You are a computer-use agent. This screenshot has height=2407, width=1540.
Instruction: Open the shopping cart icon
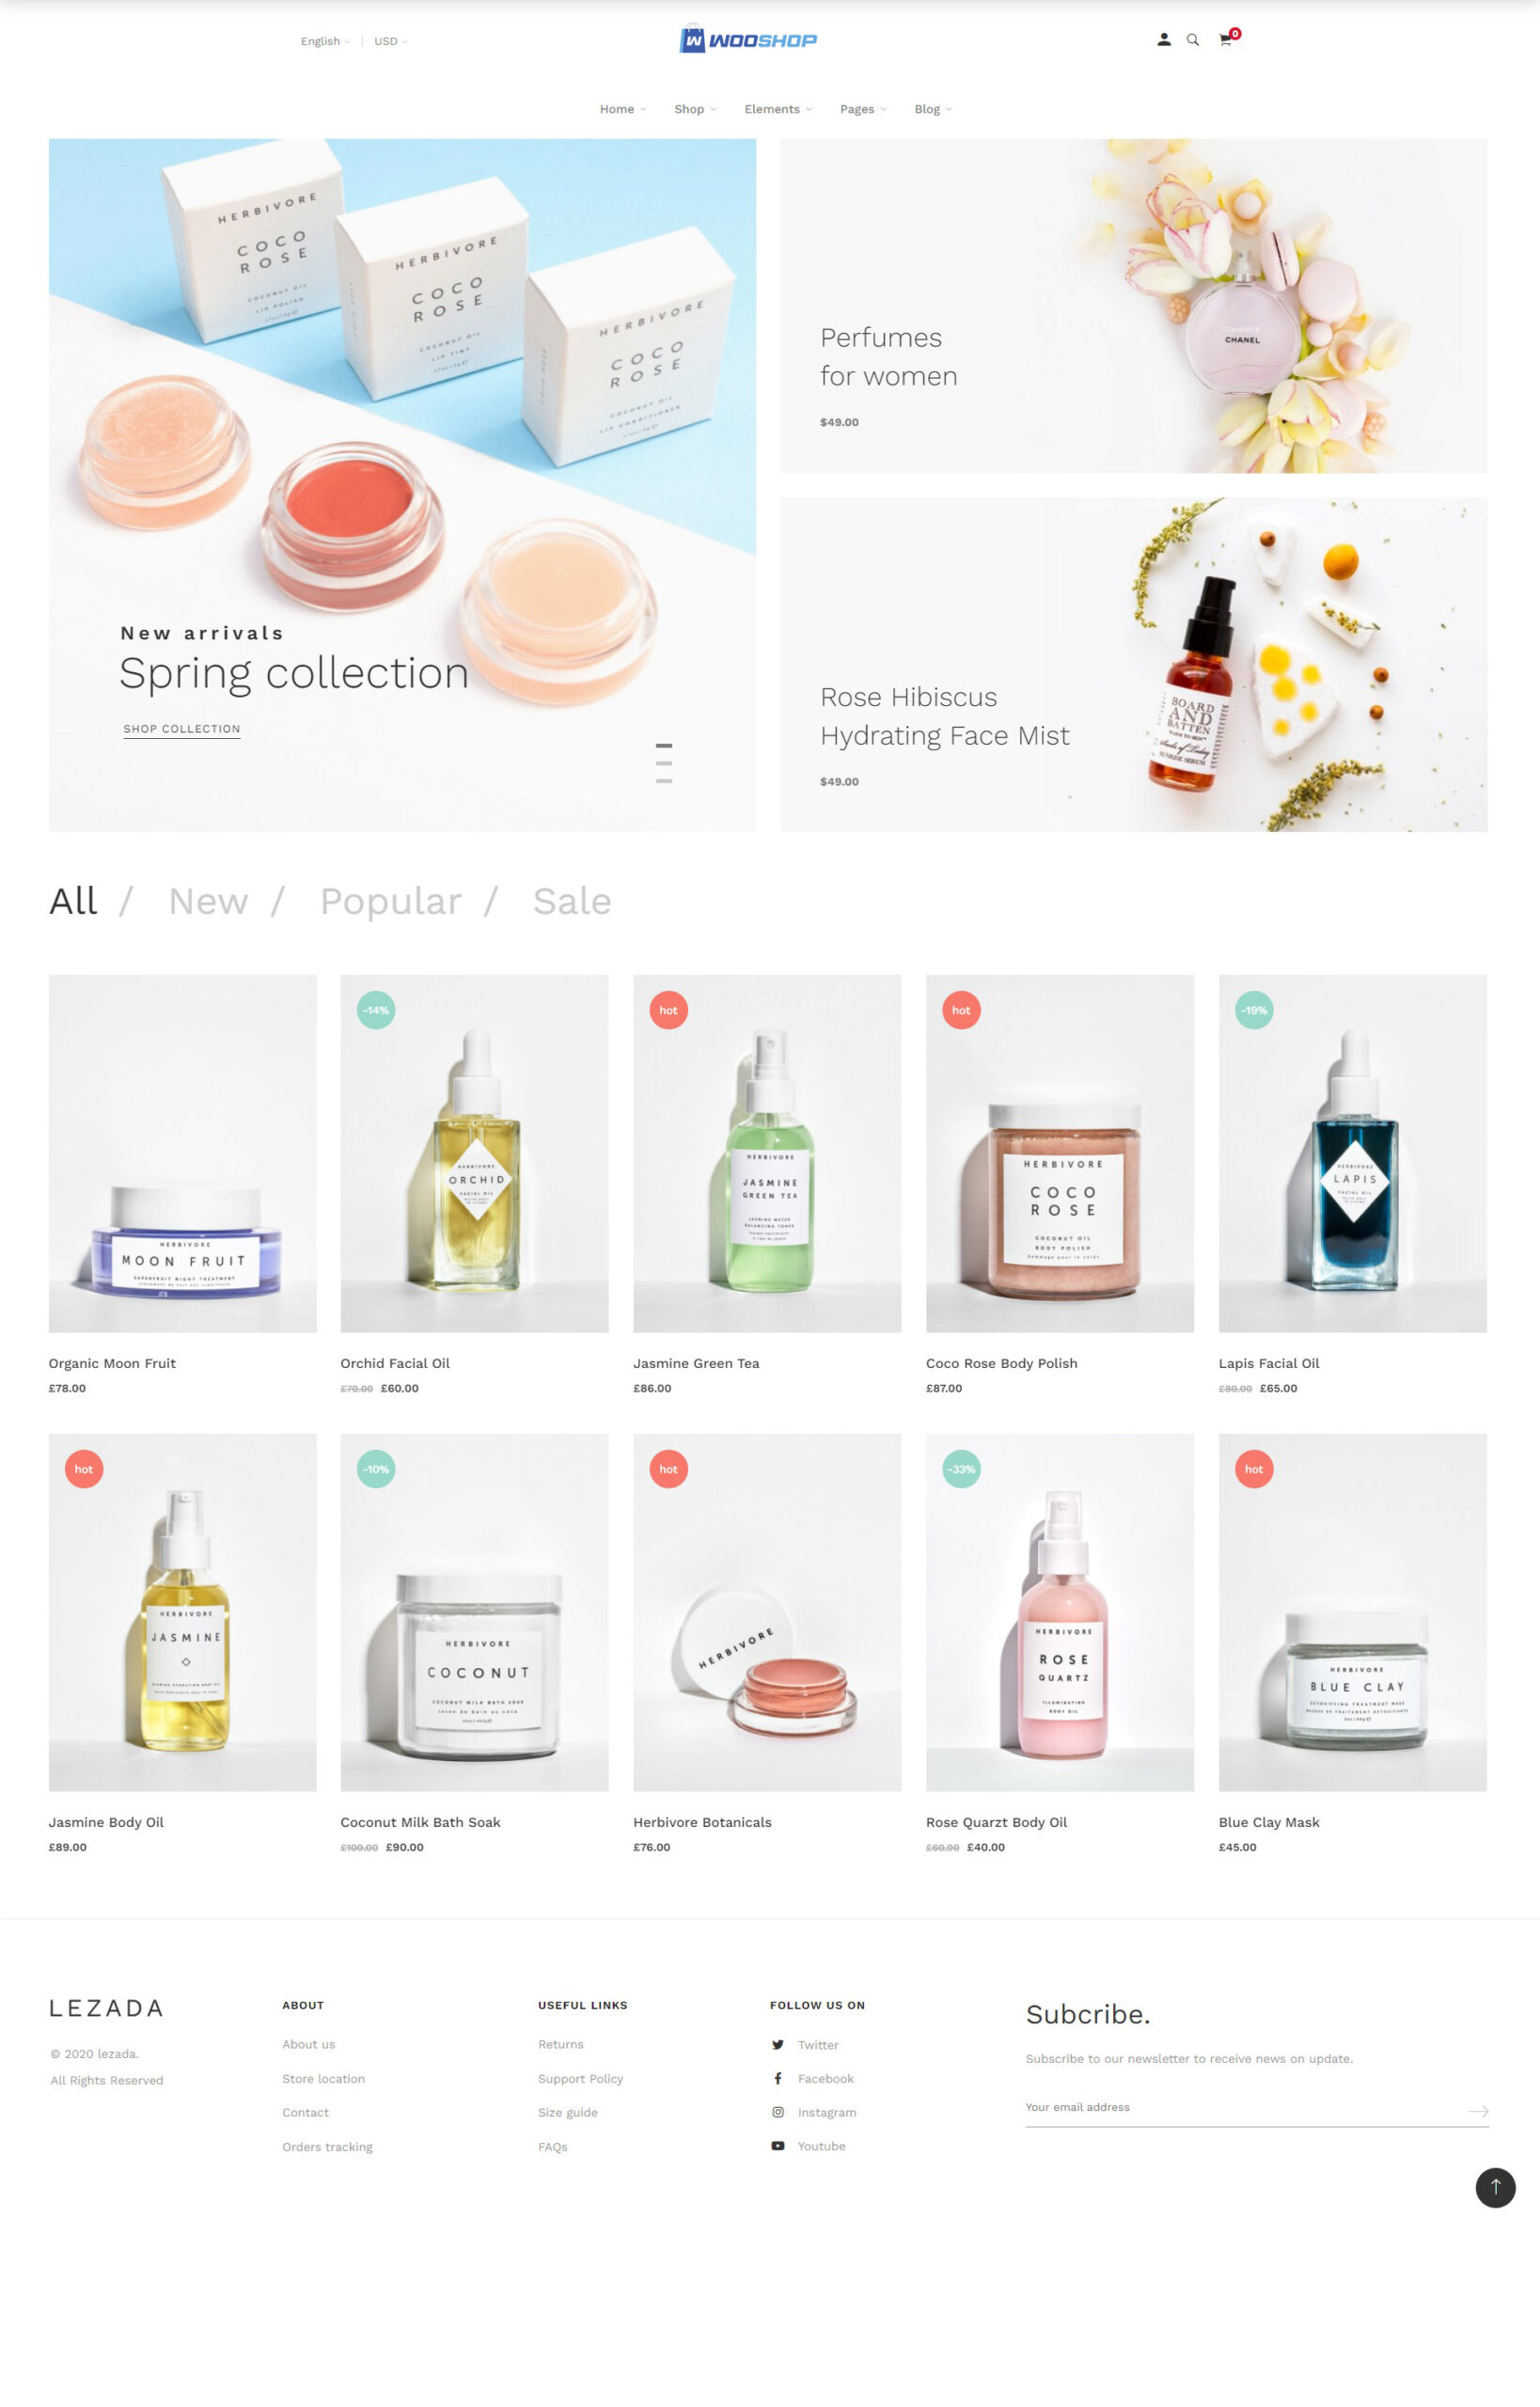pyautogui.click(x=1226, y=39)
